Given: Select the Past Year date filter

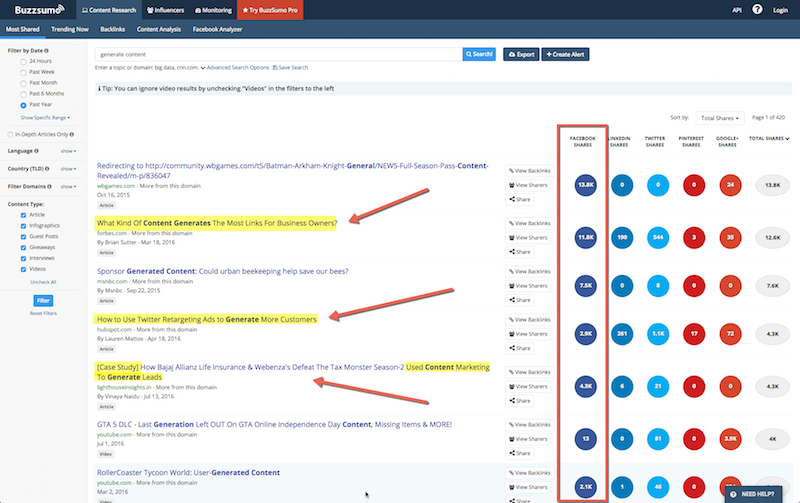Looking at the screenshot, I should pos(23,105).
